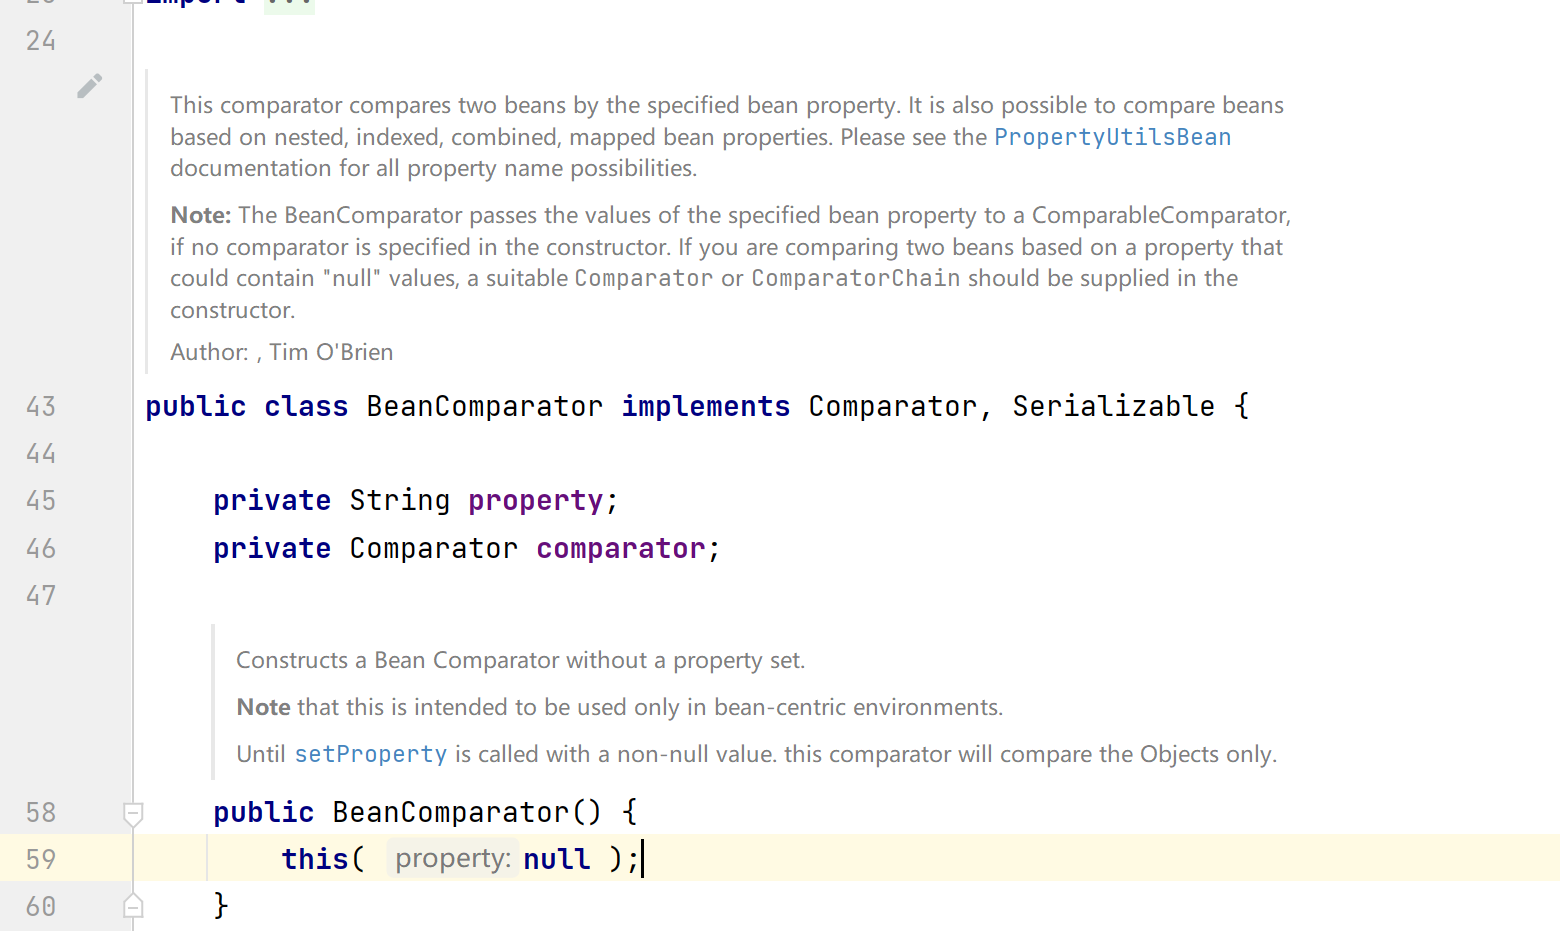Click the String type on line 45
The width and height of the screenshot is (1560, 931).
coord(400,500)
